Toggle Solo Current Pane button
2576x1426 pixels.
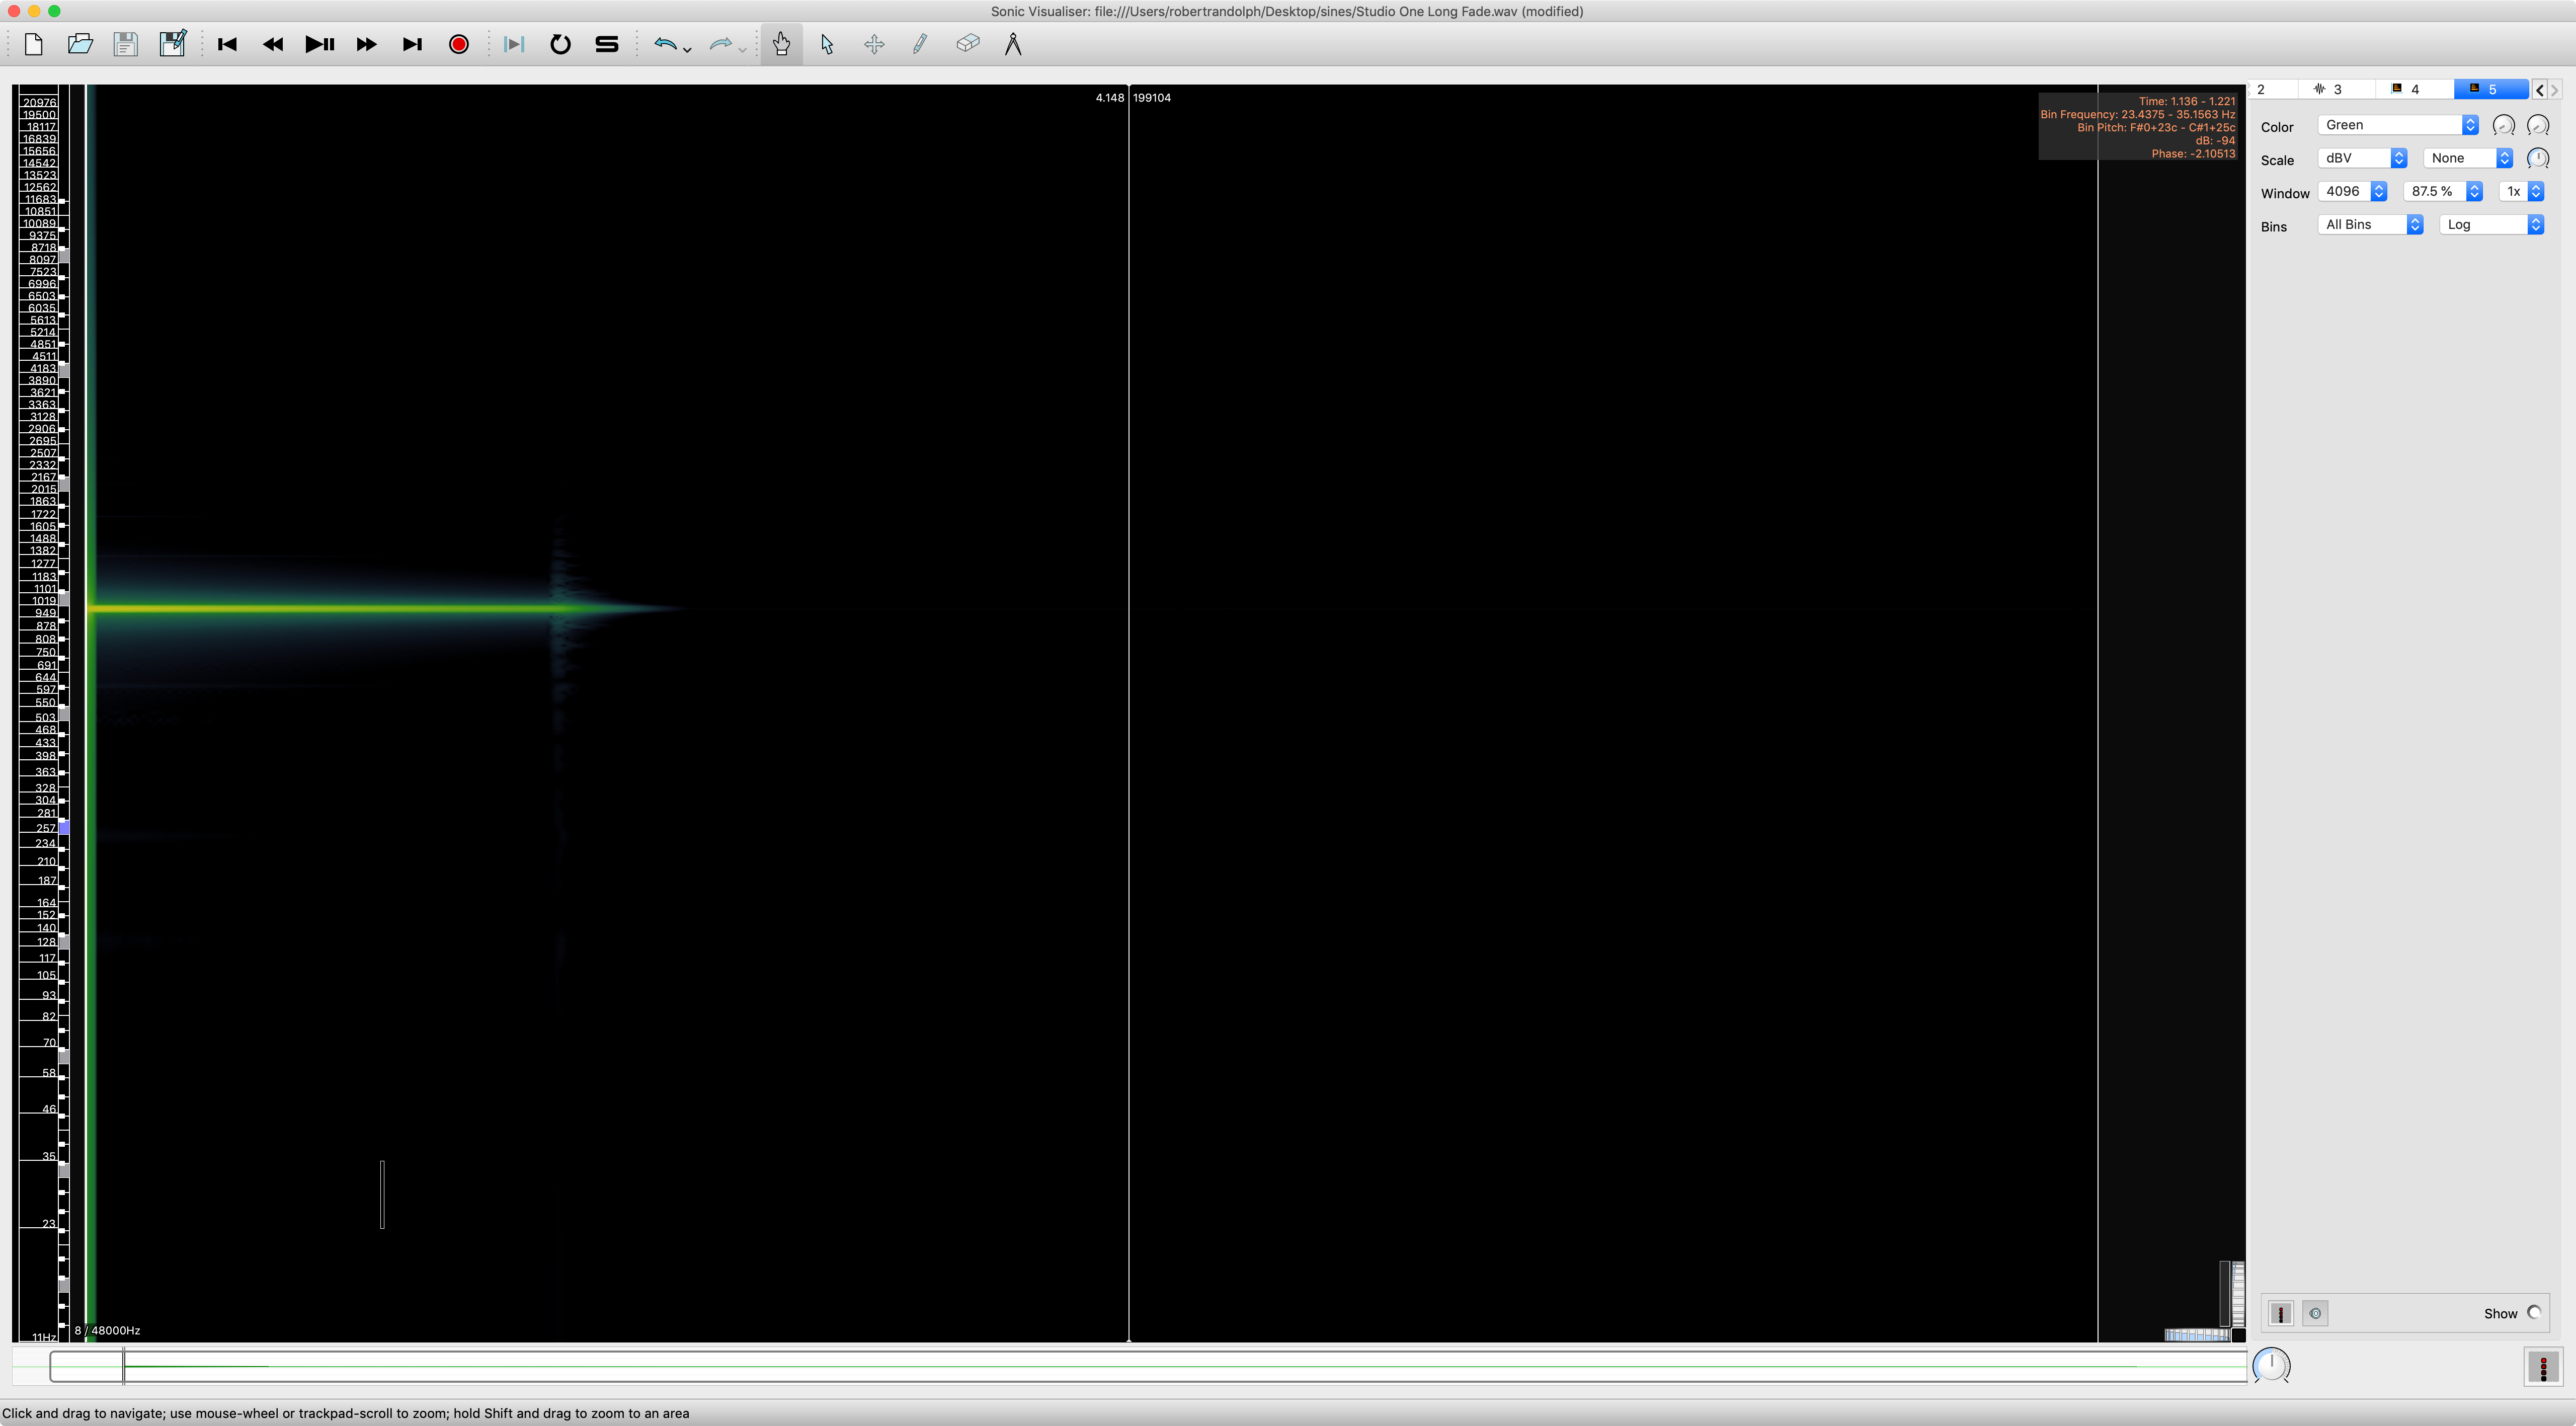(606, 45)
